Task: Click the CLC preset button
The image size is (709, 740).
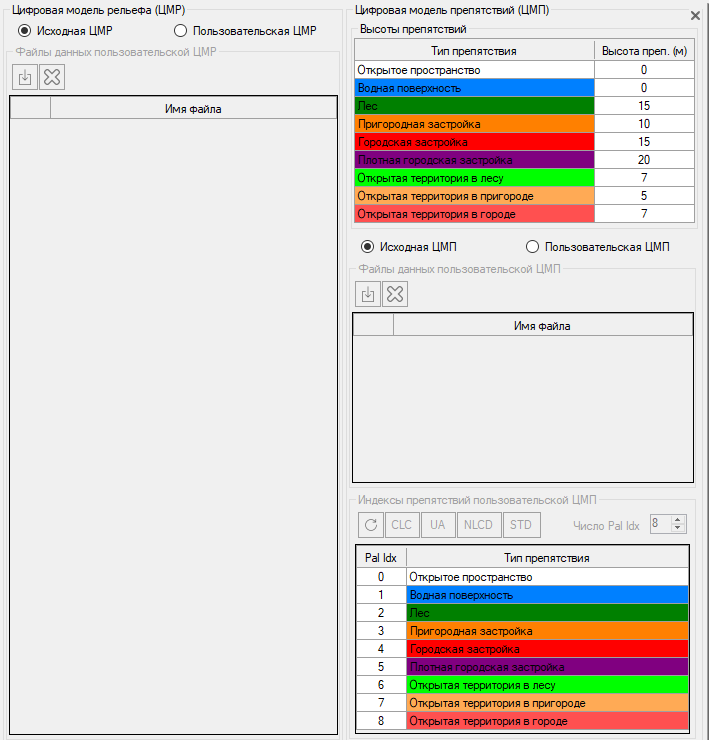Action: pos(402,525)
